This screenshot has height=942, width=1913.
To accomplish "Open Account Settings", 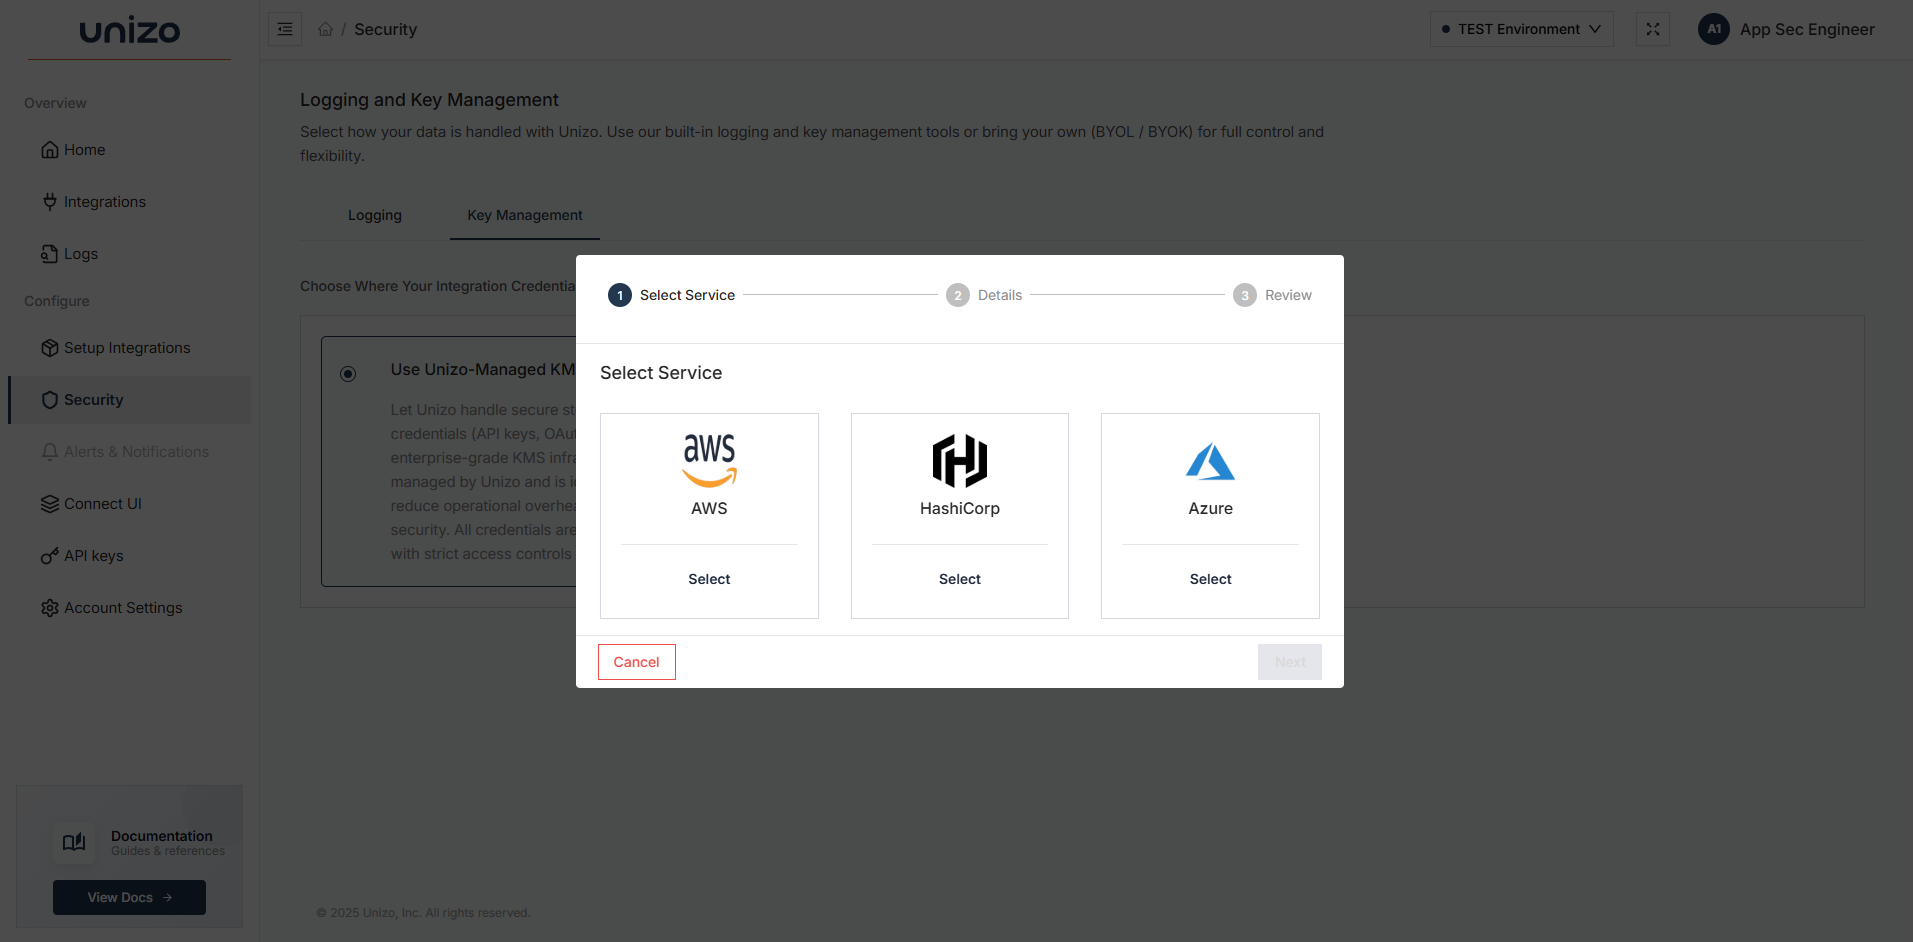I will (x=122, y=607).
